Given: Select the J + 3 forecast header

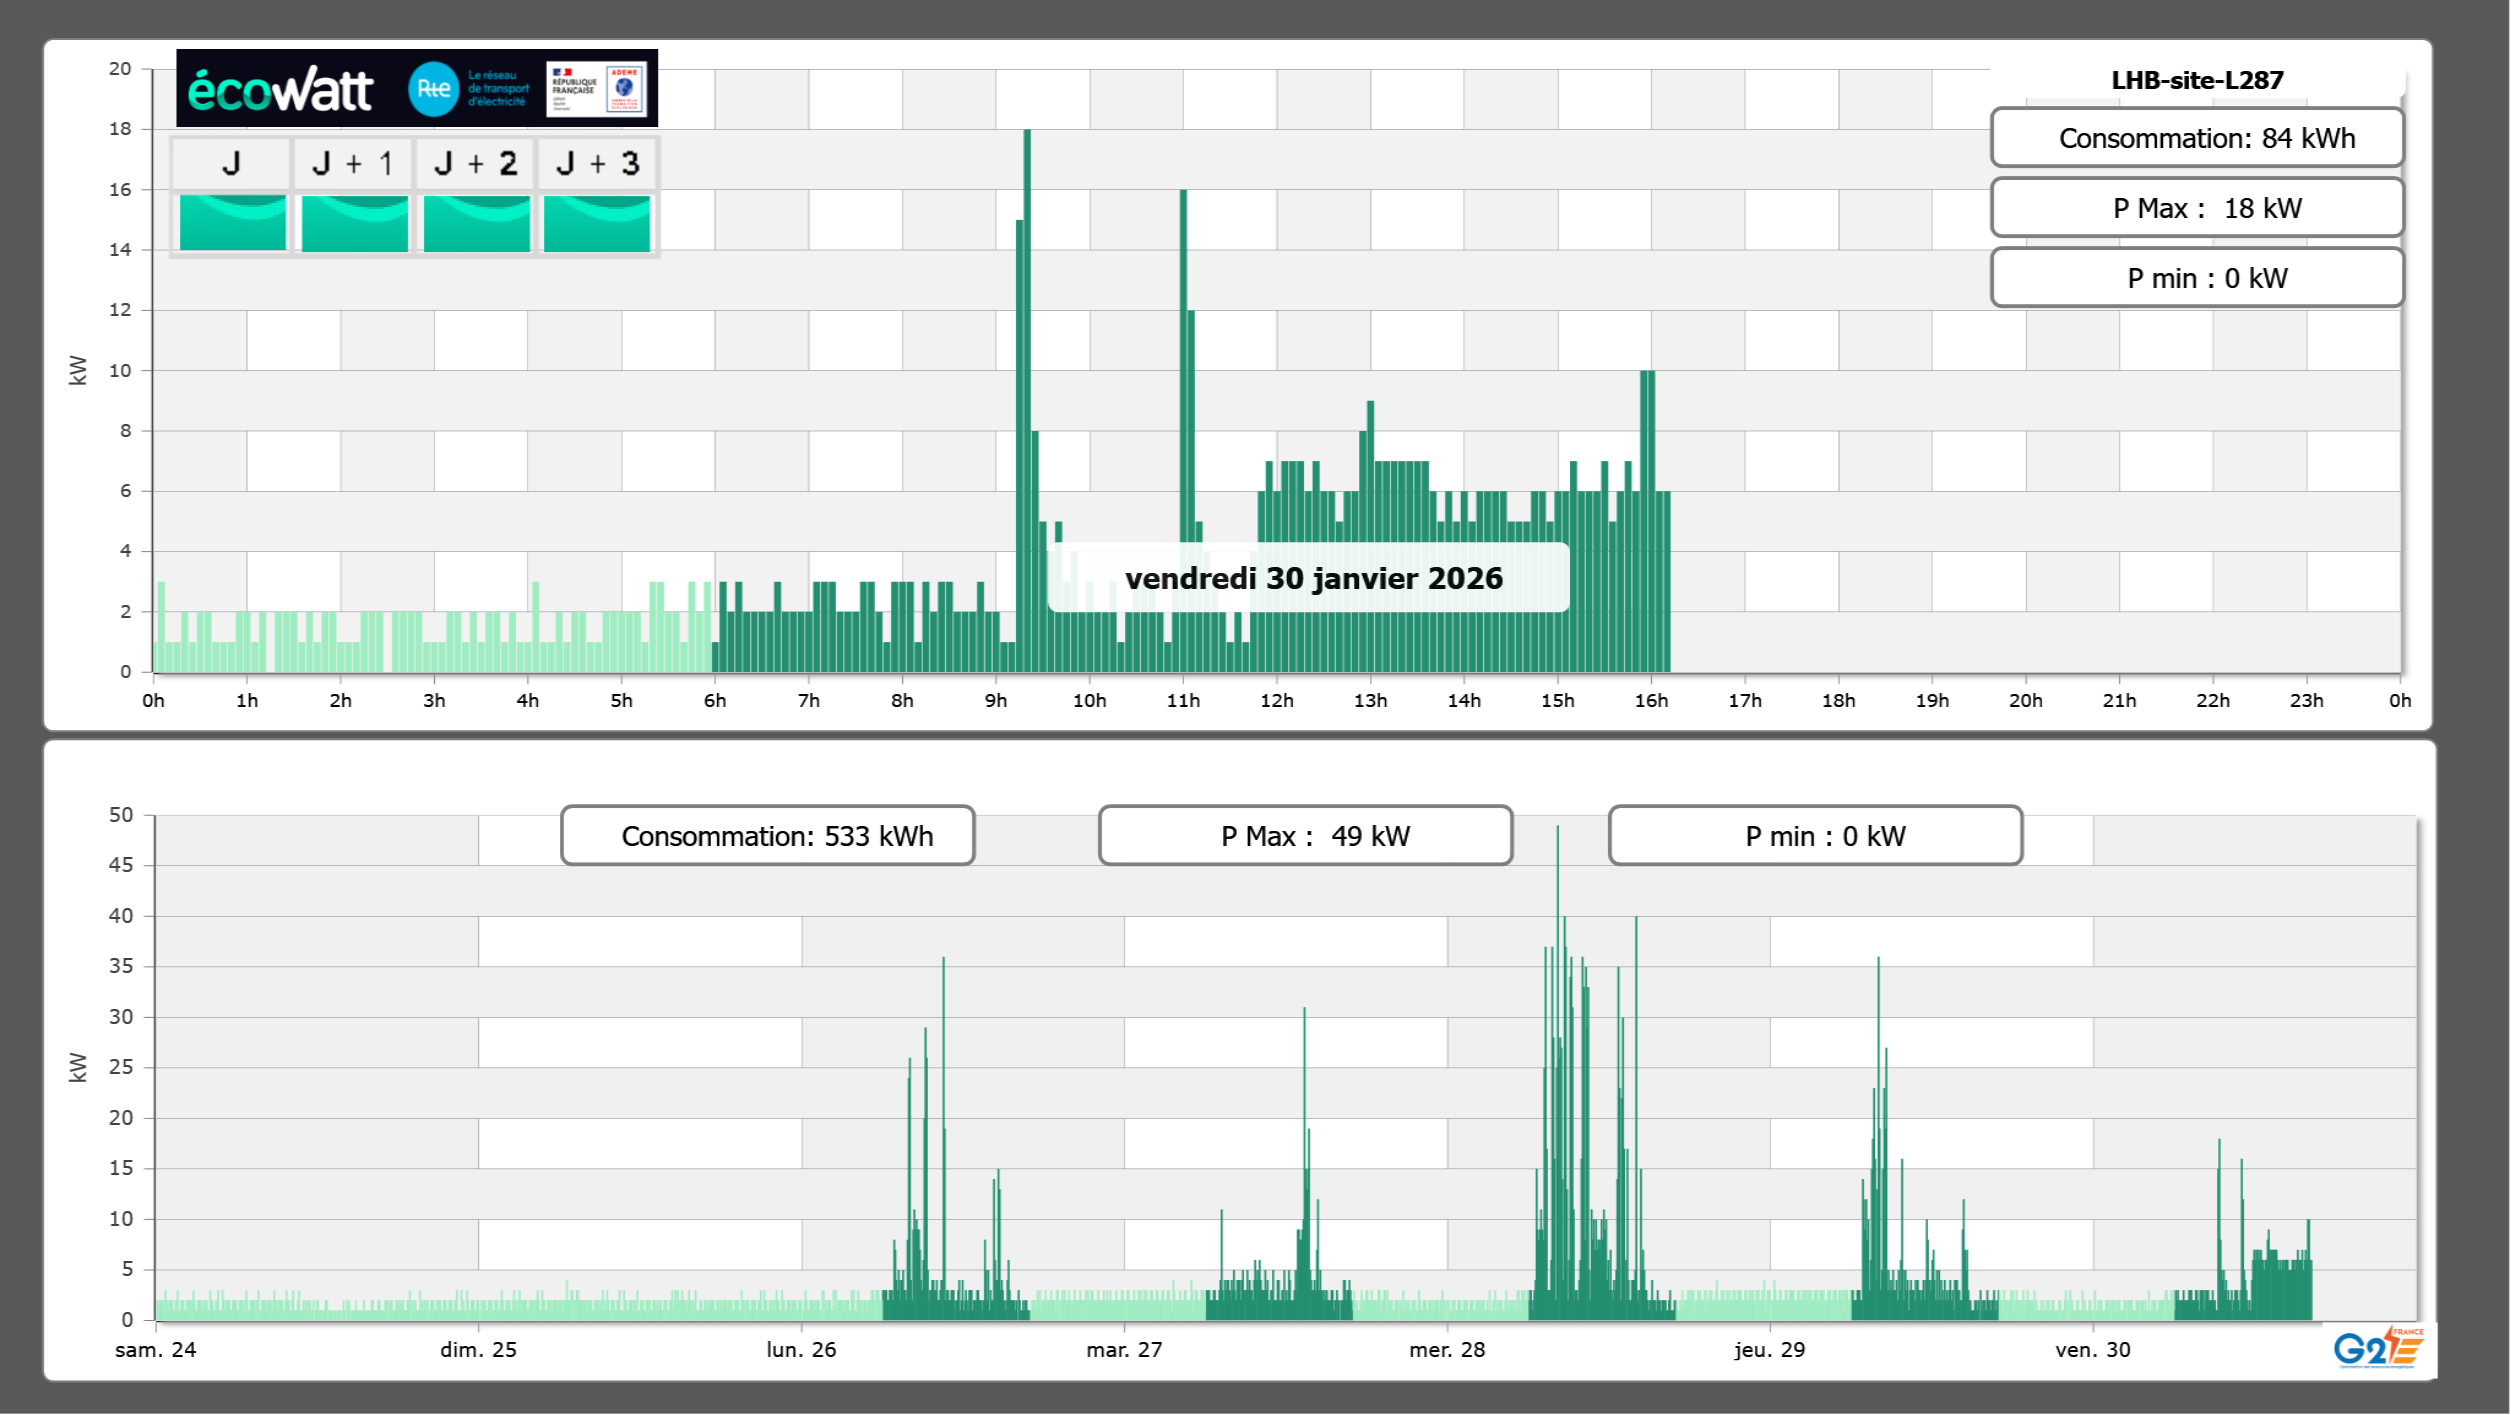Looking at the screenshot, I should [x=597, y=163].
